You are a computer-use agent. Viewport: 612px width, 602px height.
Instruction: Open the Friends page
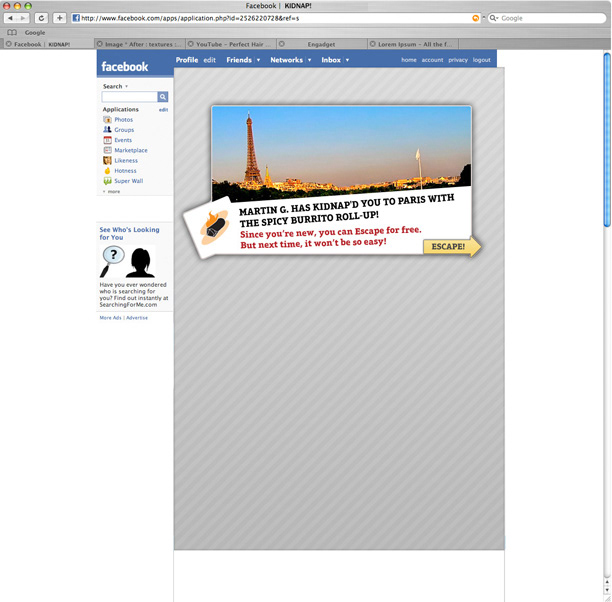click(x=239, y=60)
